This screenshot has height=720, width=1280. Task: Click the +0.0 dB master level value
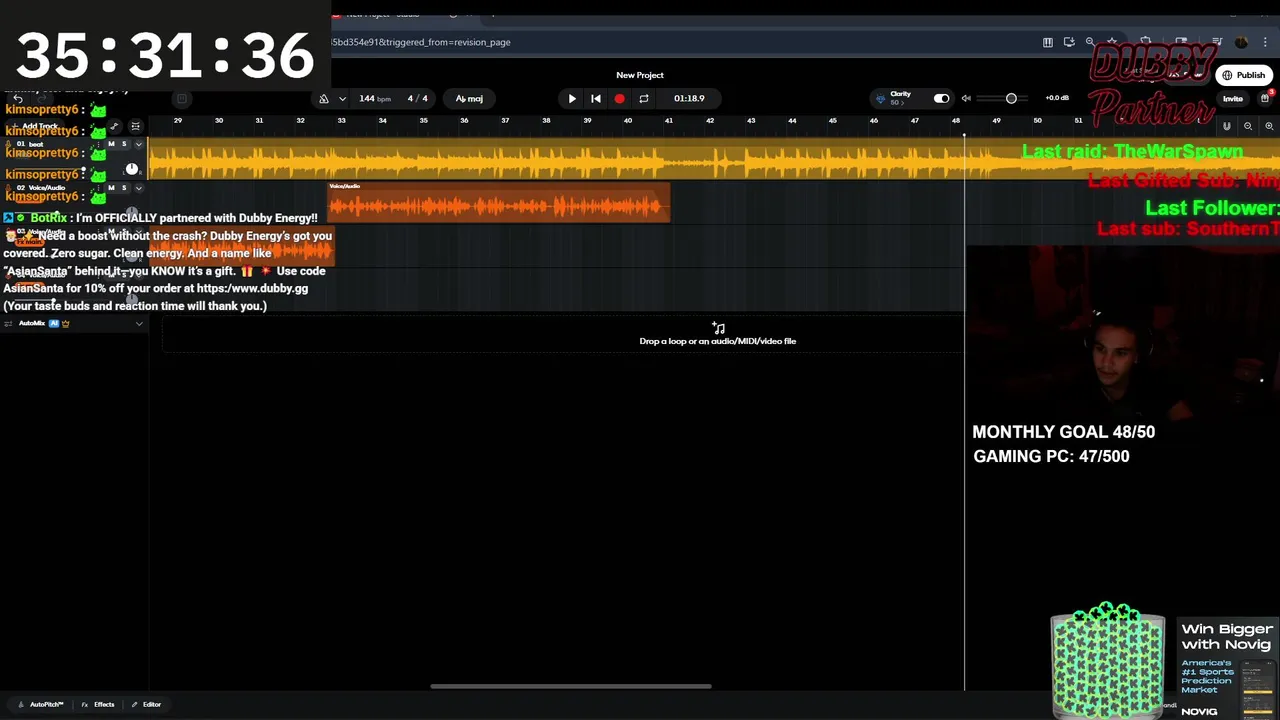[1057, 98]
